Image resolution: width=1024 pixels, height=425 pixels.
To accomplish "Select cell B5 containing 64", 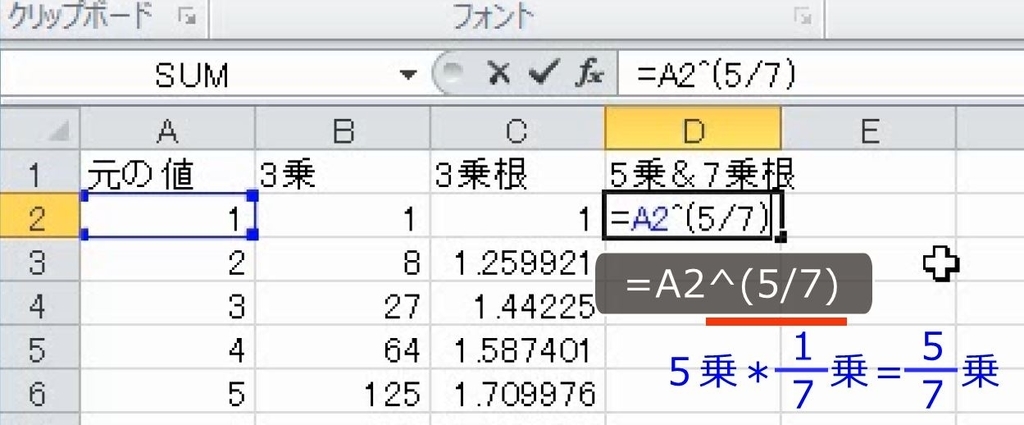I will tap(343, 349).
